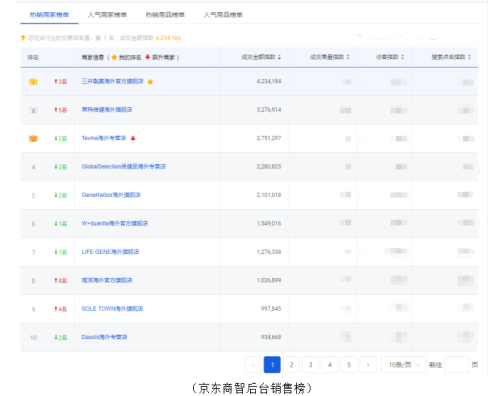Switch to the 人气商家榜单 tab

[107, 15]
